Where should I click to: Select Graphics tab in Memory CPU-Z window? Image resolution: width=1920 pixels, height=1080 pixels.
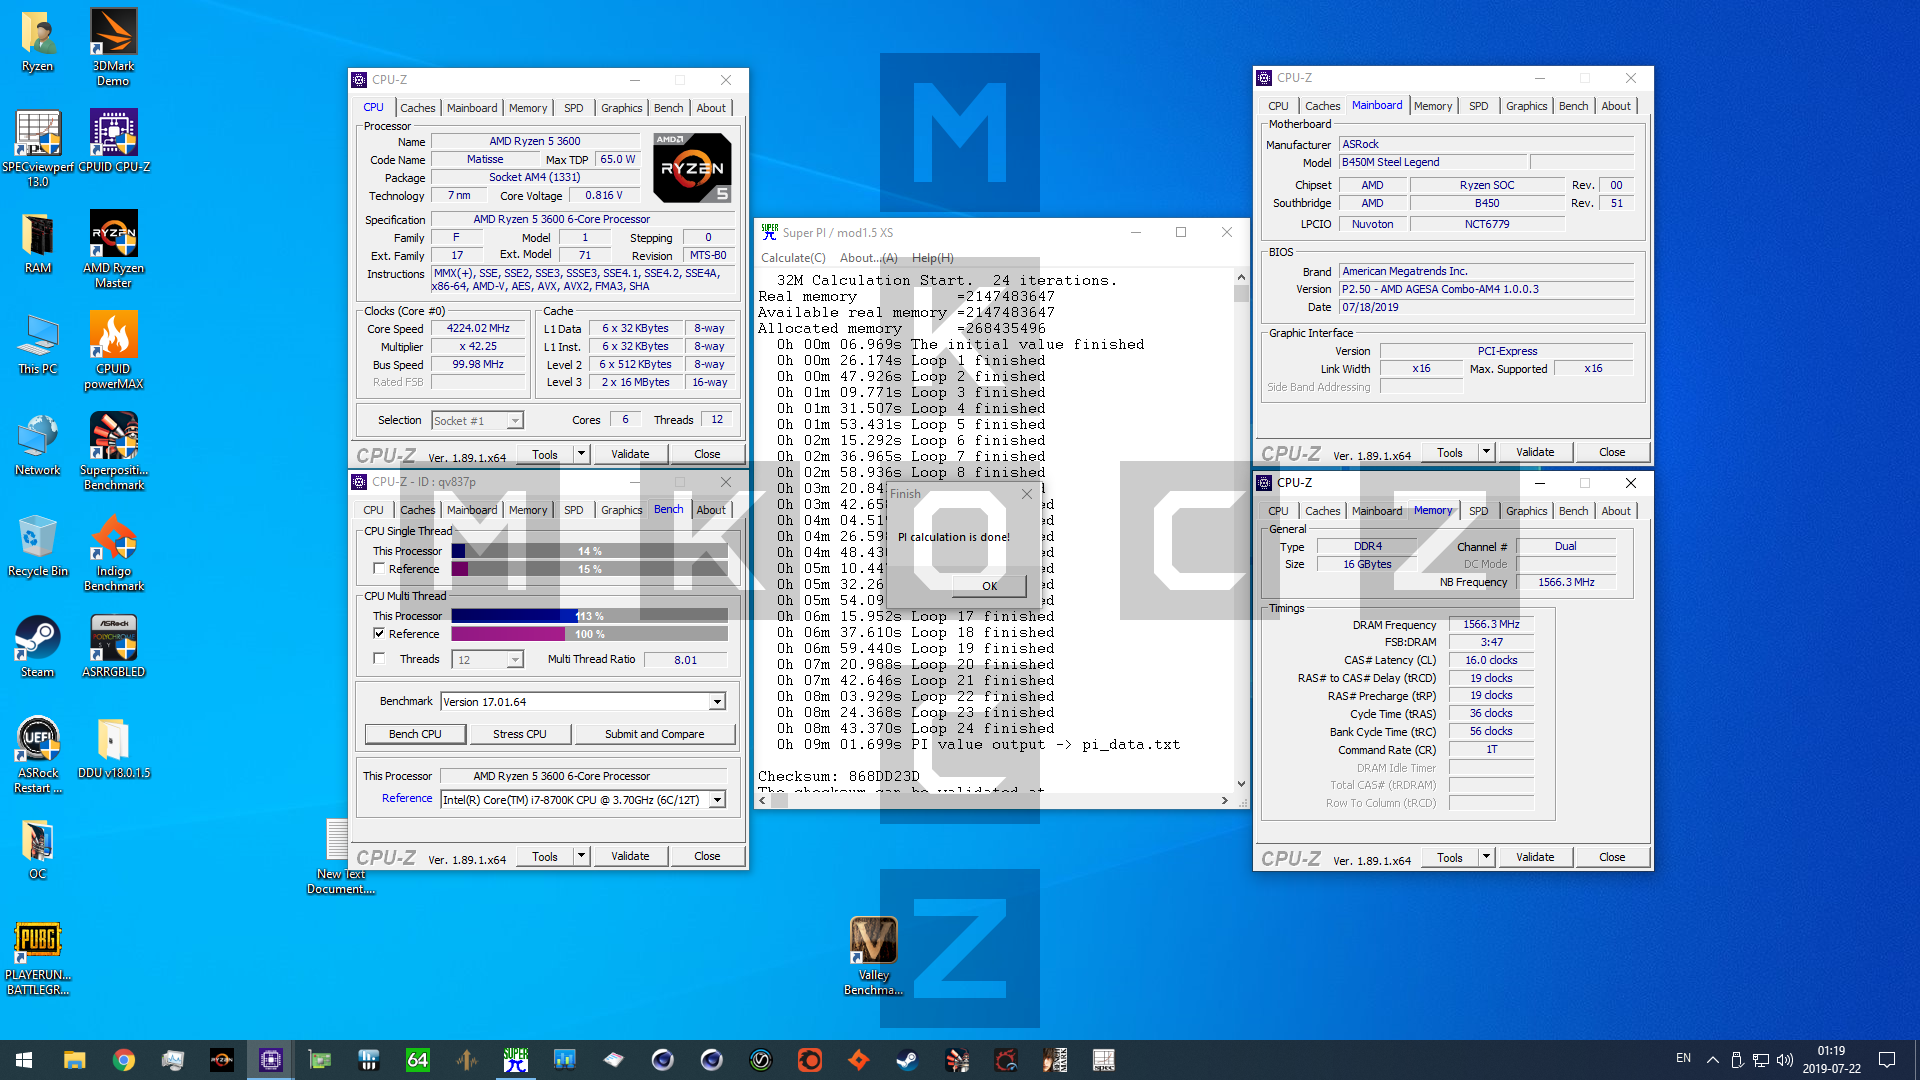click(1526, 511)
